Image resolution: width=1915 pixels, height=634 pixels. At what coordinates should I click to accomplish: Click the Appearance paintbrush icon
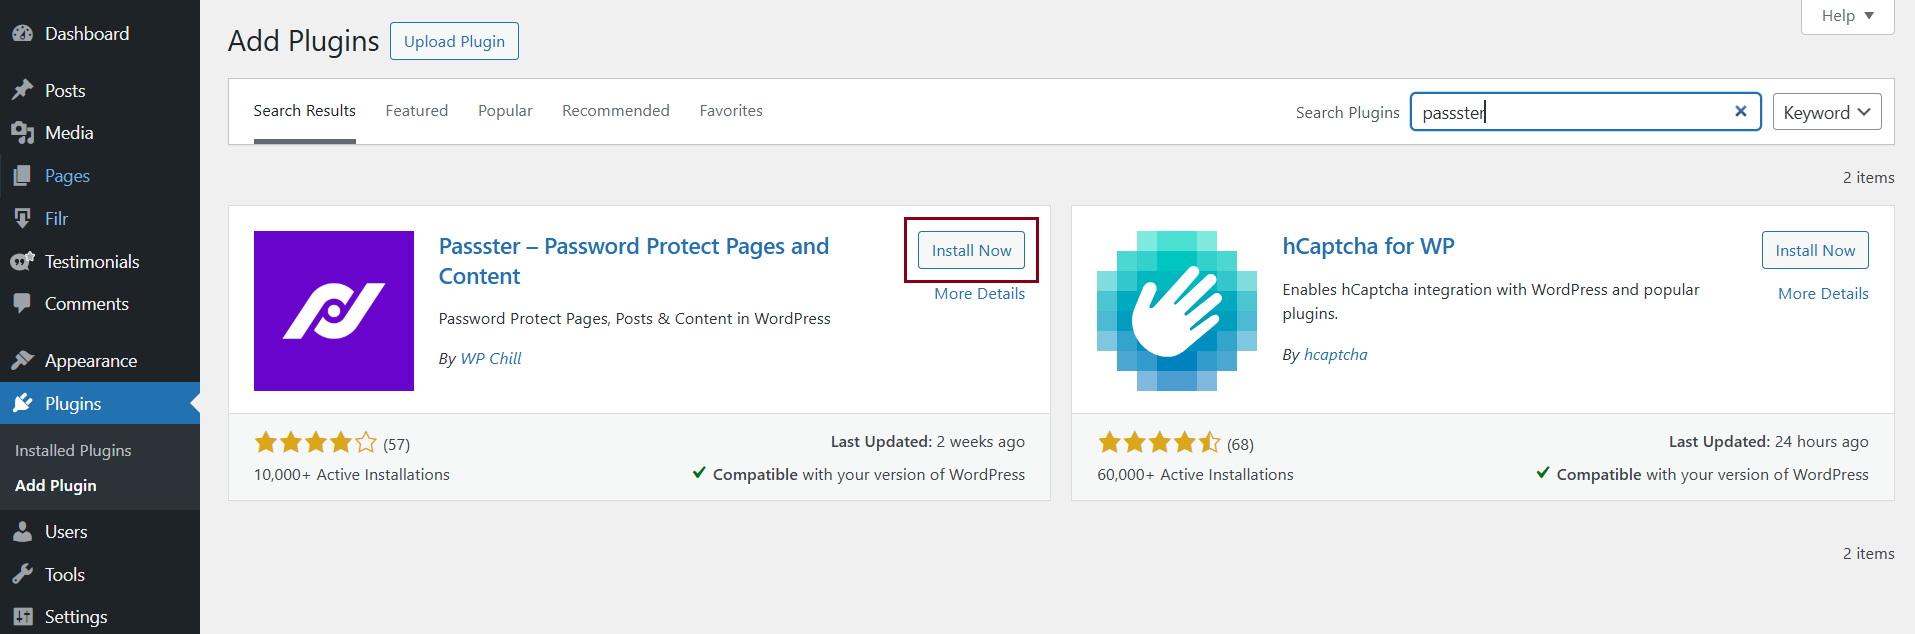(22, 361)
